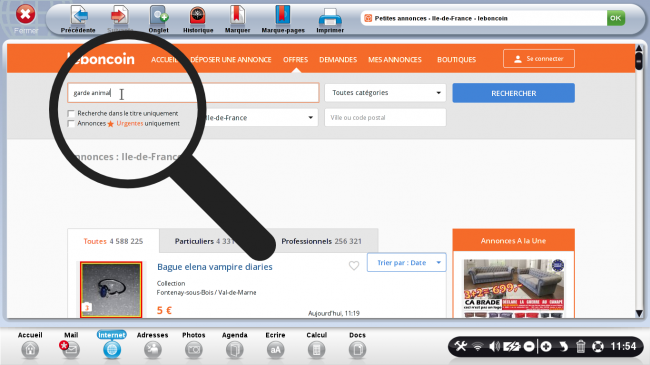The image size is (650, 365).
Task: Open the DEMANDES menu item
Action: 338,60
